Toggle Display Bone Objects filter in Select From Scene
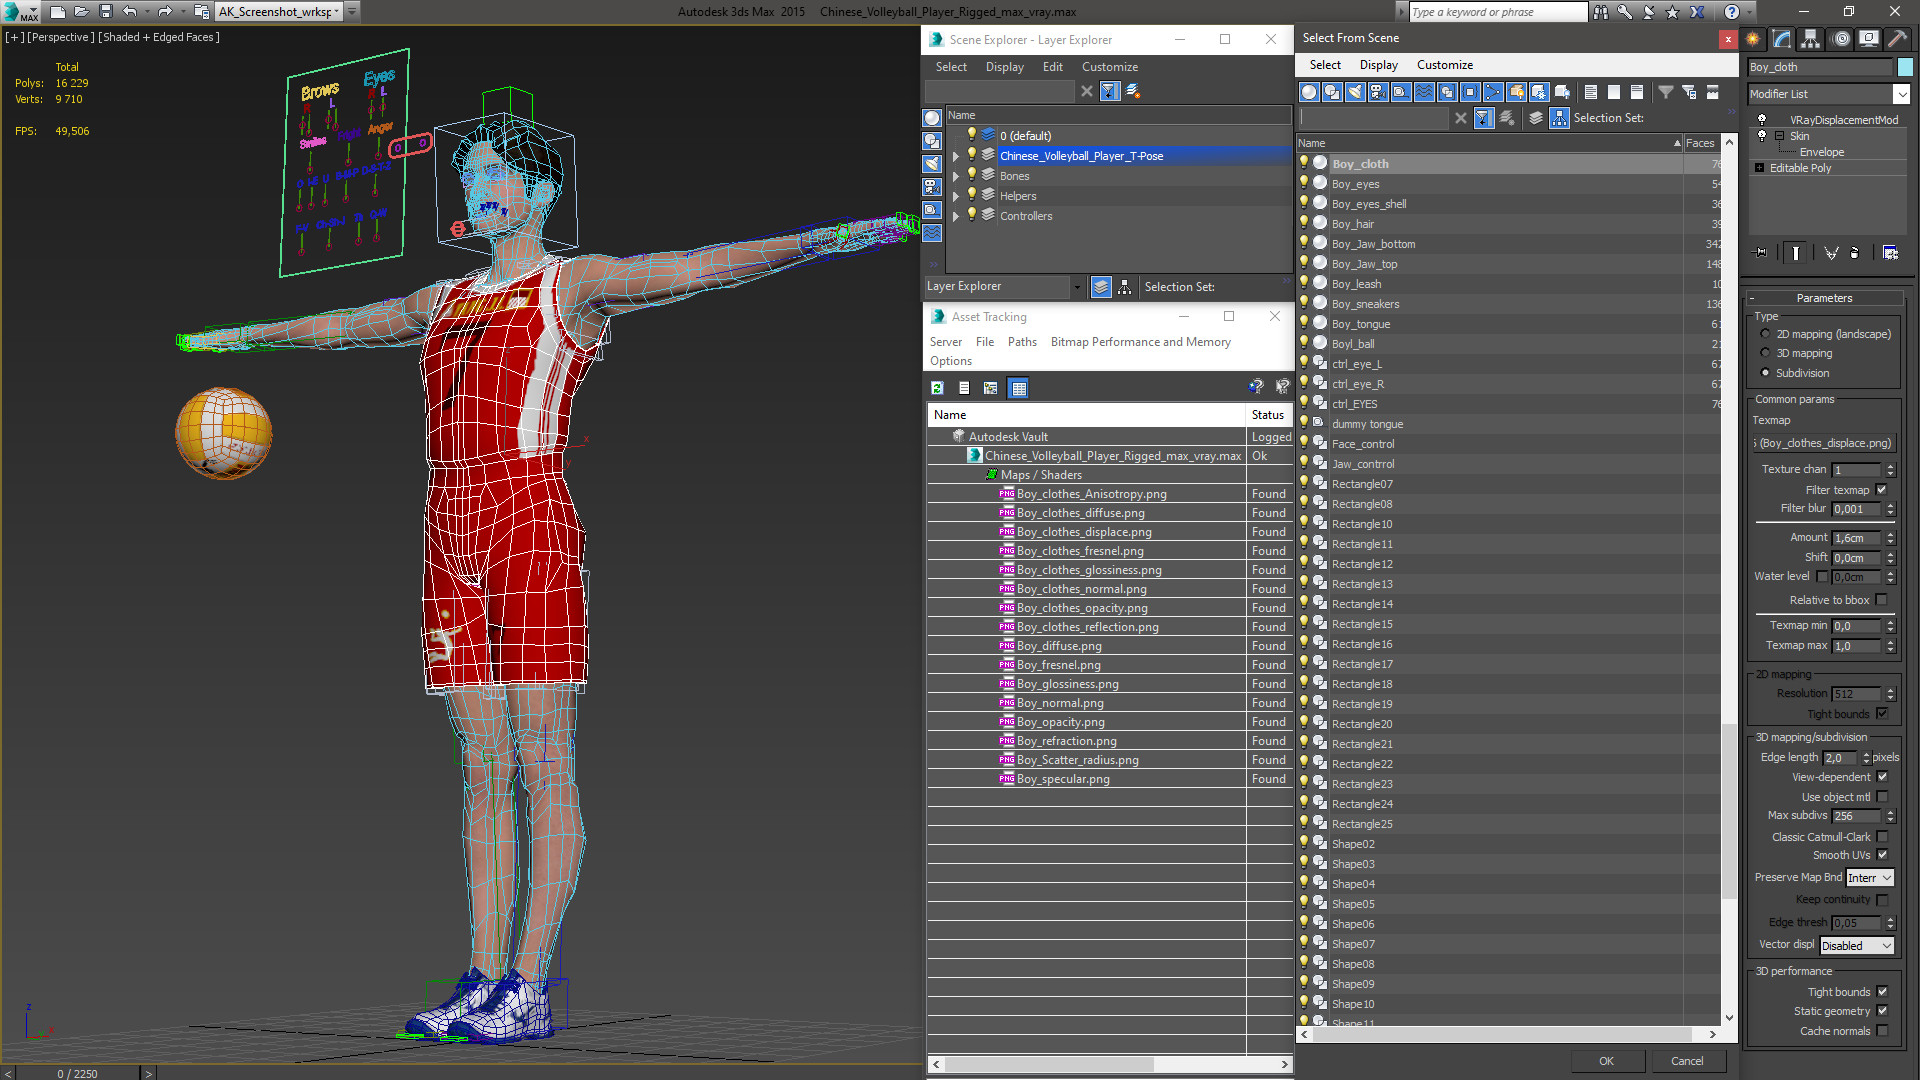Viewport: 1920px width, 1080px height. pyautogui.click(x=1493, y=92)
